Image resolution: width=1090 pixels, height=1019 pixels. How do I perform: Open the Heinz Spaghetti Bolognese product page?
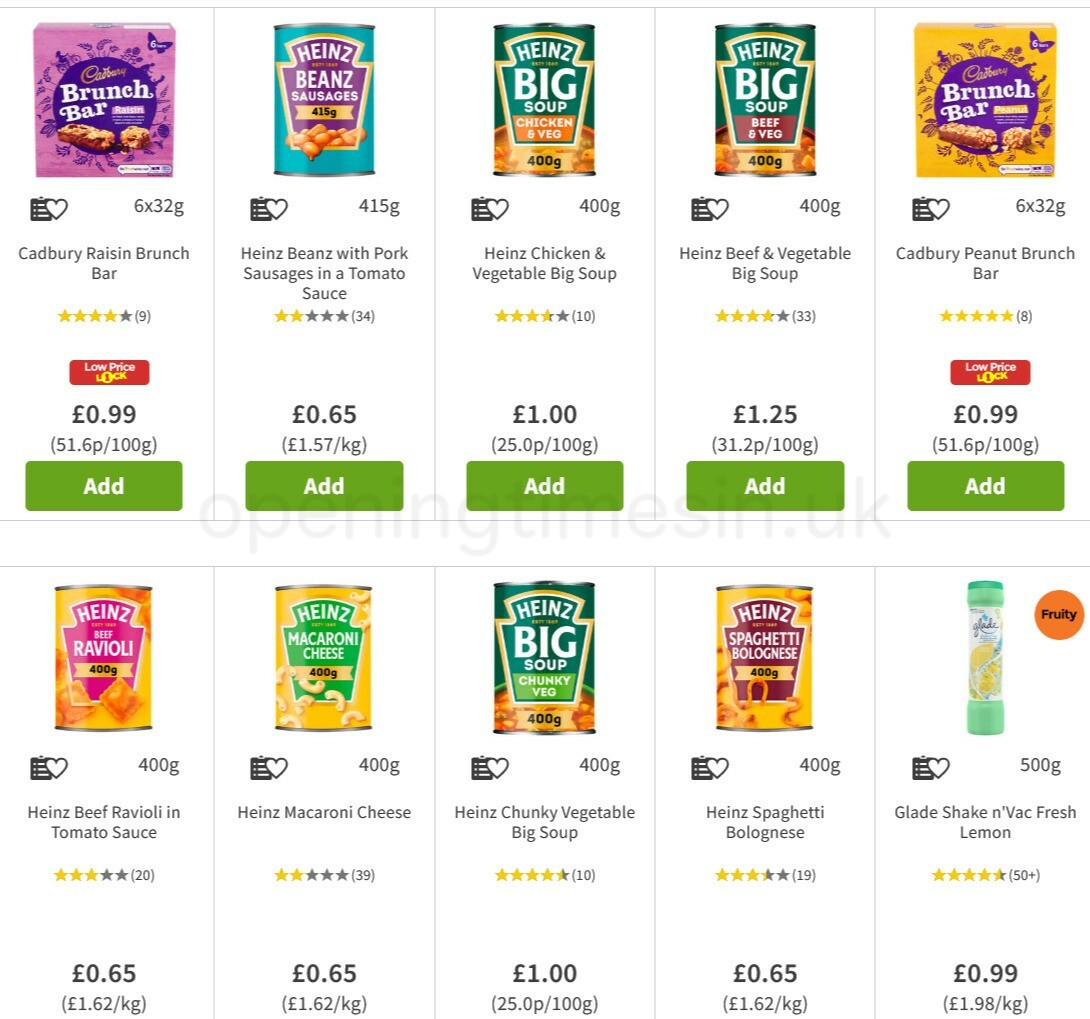point(765,822)
